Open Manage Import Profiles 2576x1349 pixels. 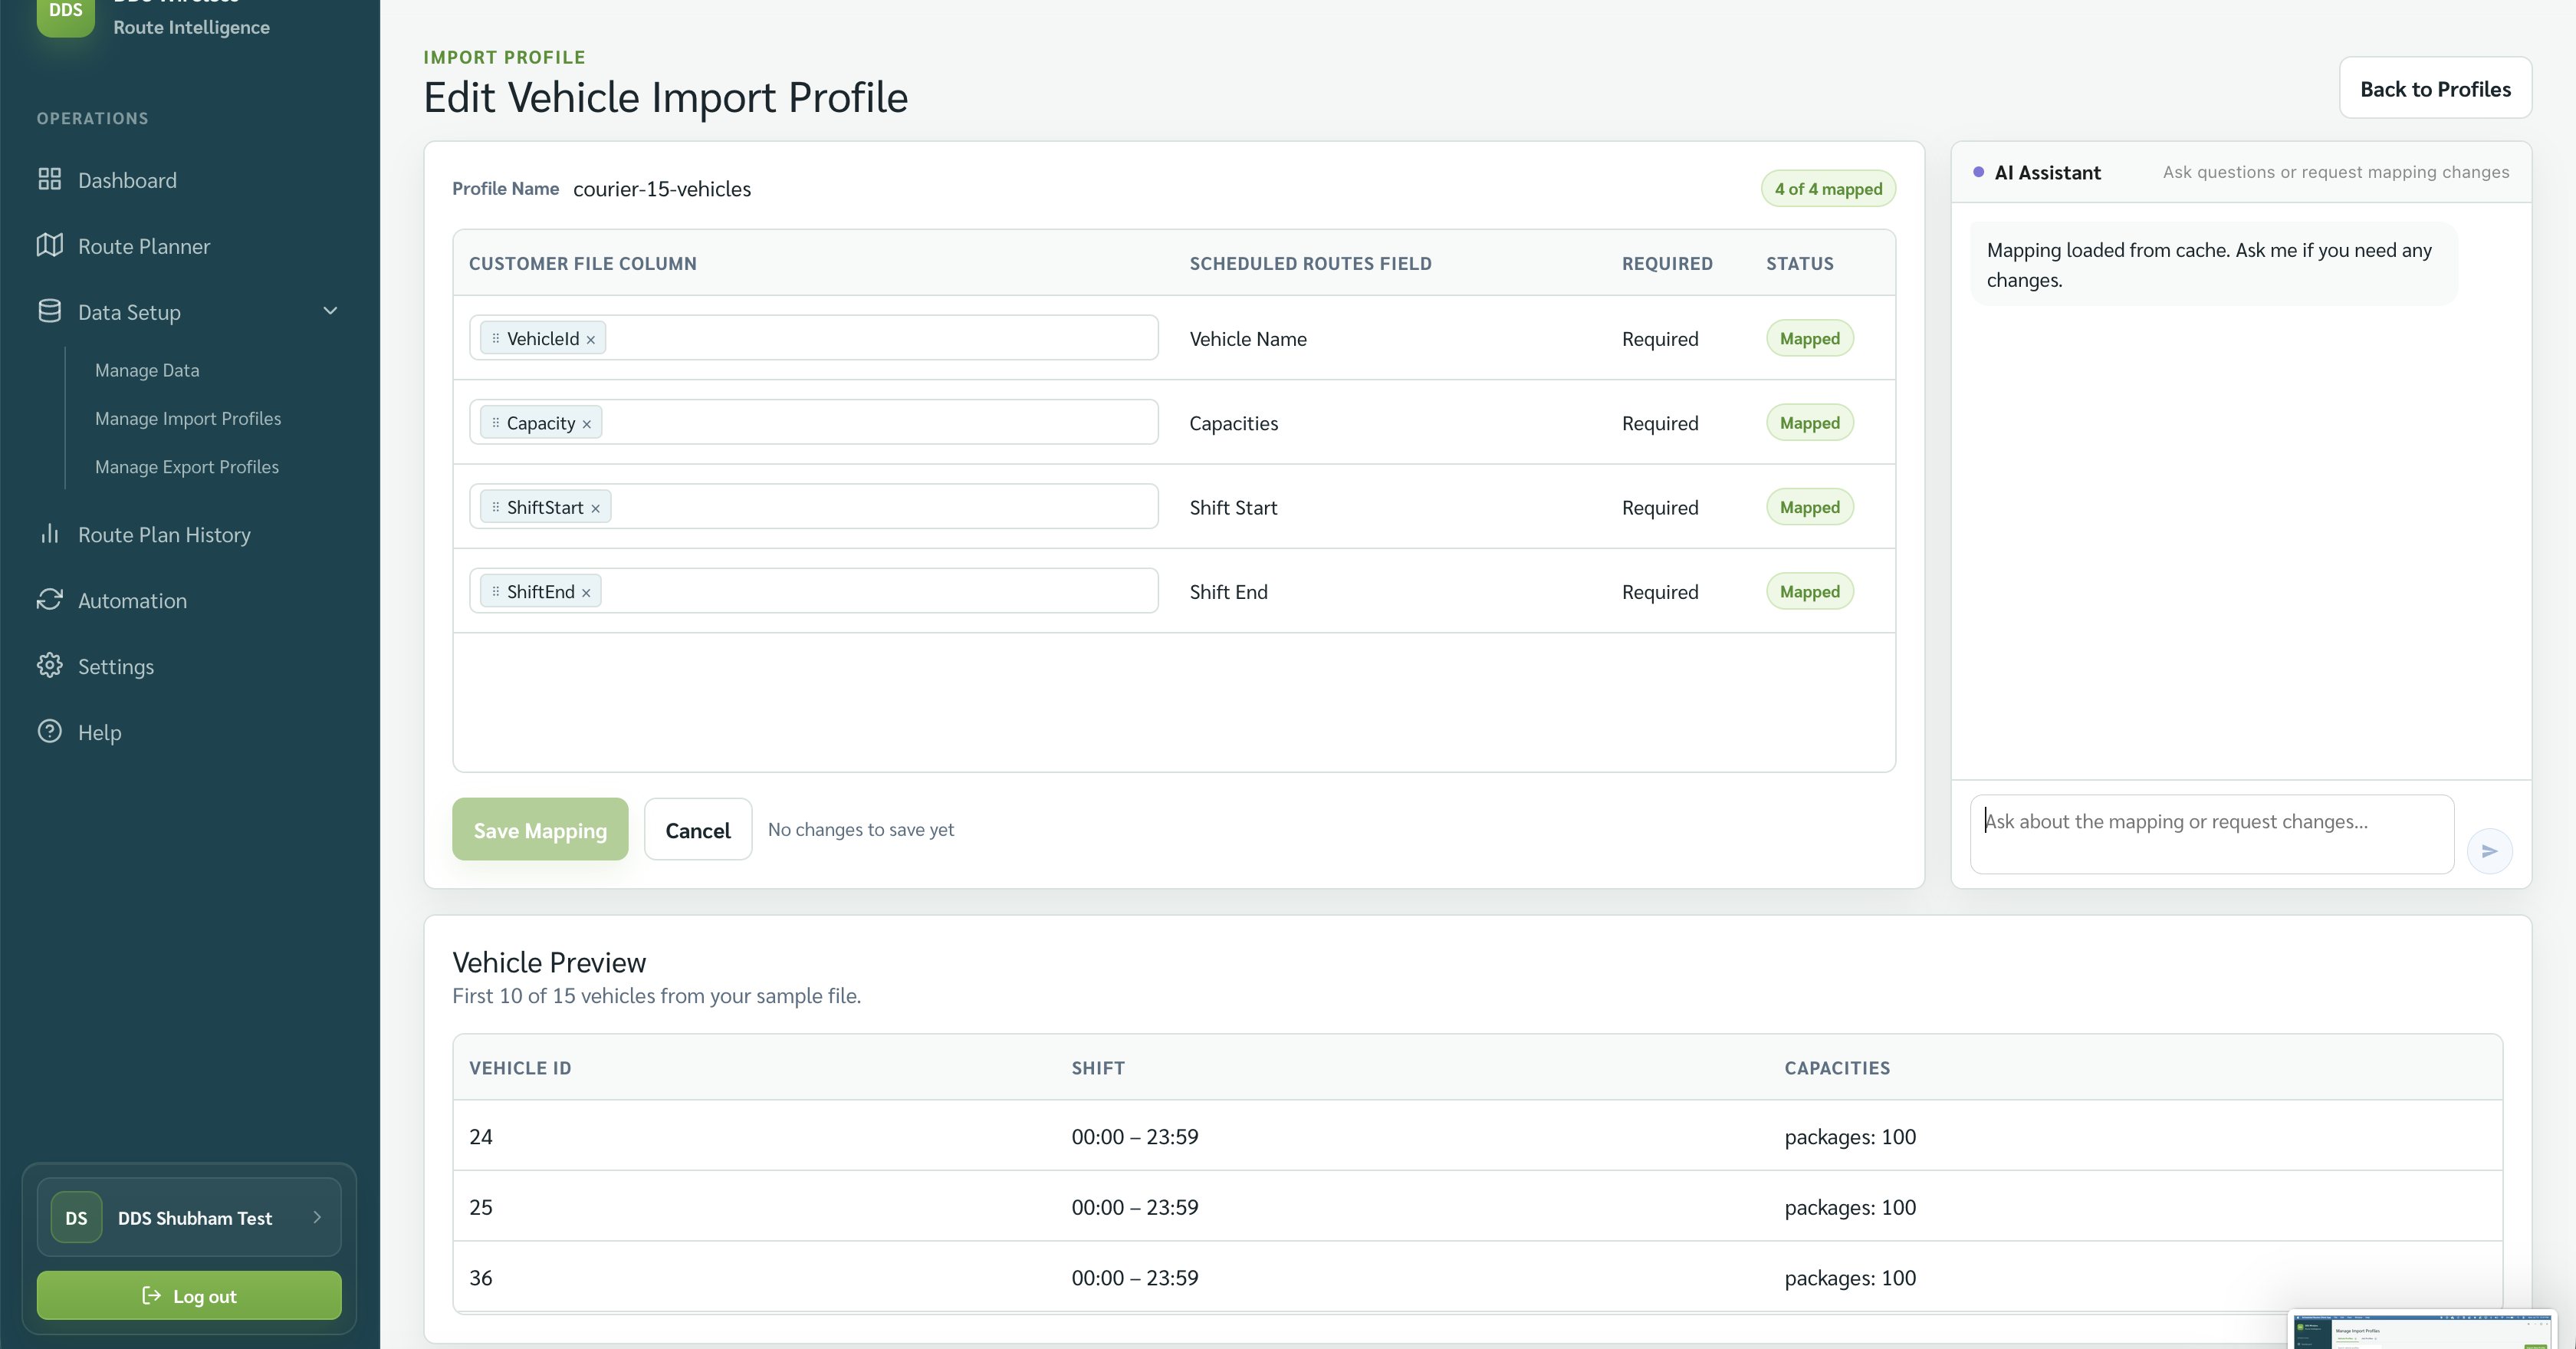pos(188,418)
